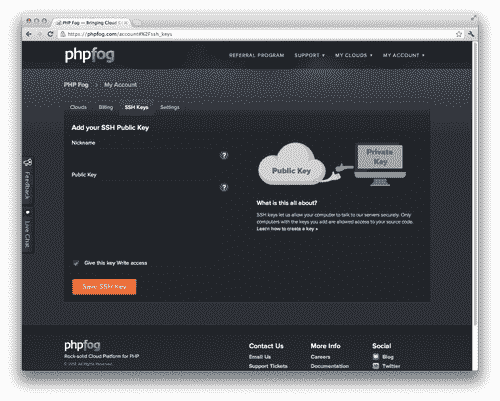Click My Account breadcrumb link
The image size is (500, 401).
point(120,85)
